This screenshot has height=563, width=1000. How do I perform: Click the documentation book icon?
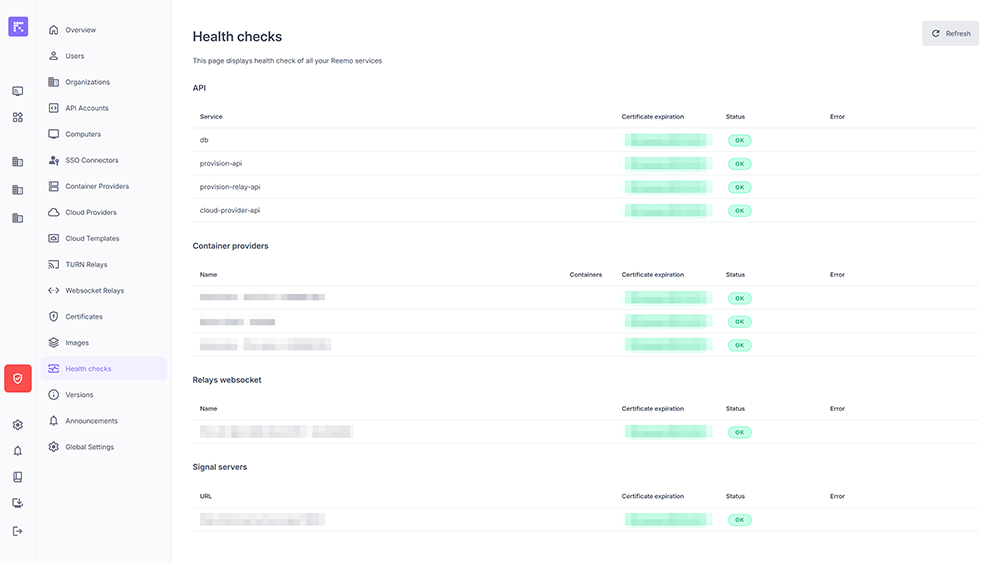[18, 477]
